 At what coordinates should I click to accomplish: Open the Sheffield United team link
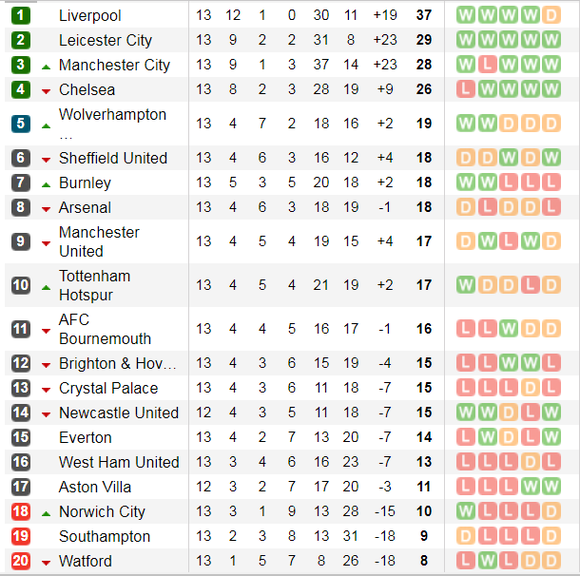point(113,158)
